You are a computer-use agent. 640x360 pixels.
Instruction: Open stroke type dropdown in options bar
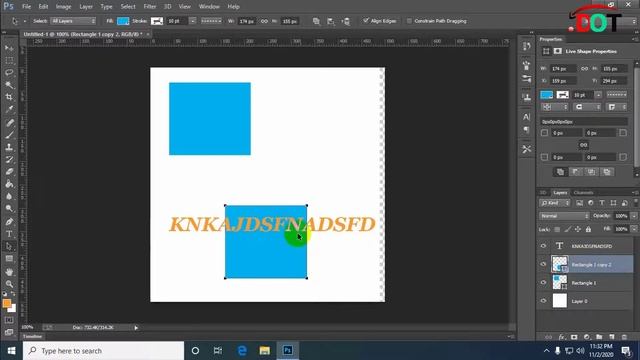point(211,21)
